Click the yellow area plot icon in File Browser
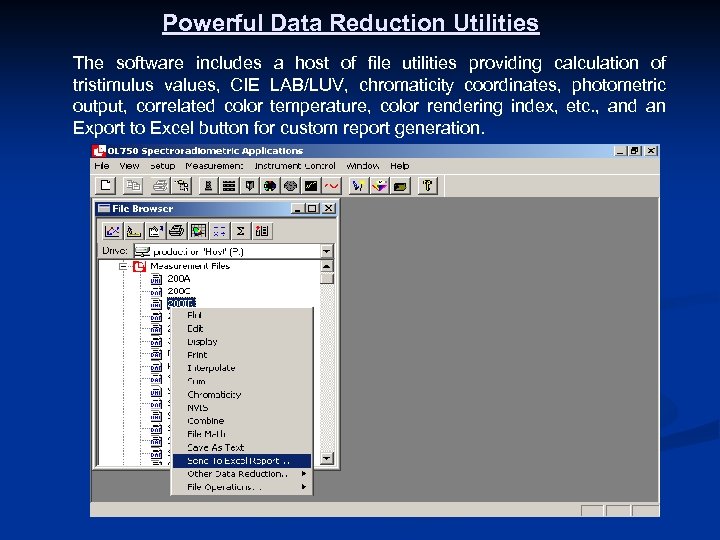 [134, 231]
